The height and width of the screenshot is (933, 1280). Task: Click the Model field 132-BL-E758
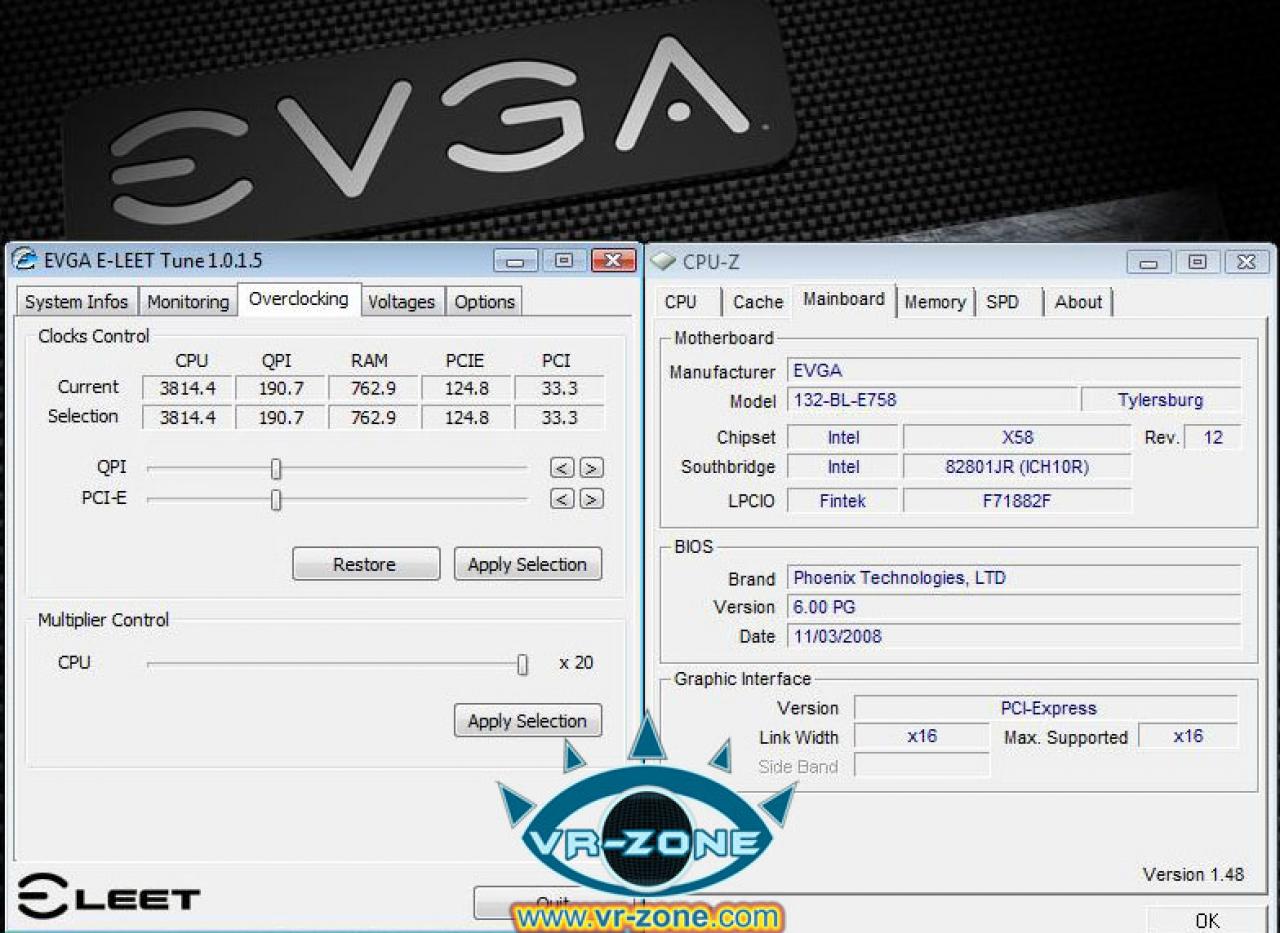tap(932, 400)
